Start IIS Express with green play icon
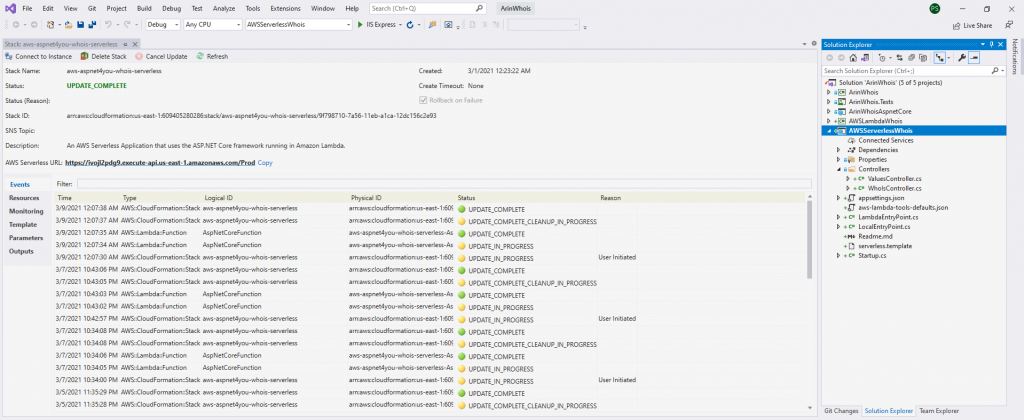Viewport: 1024px width, 420px height. click(x=360, y=25)
